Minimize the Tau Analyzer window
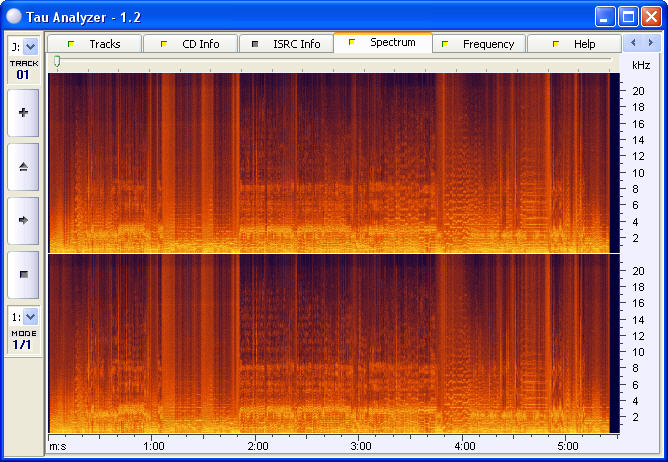Viewport: 668px width, 462px height. [605, 16]
